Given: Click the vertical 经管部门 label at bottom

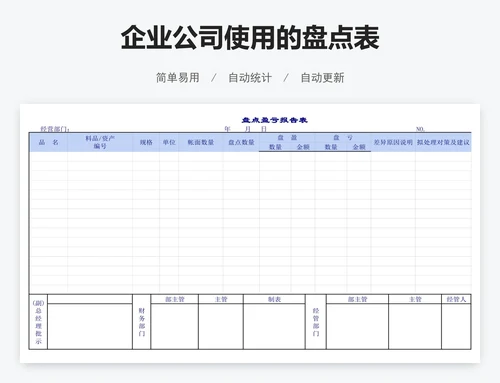Looking at the screenshot, I should point(316,322).
